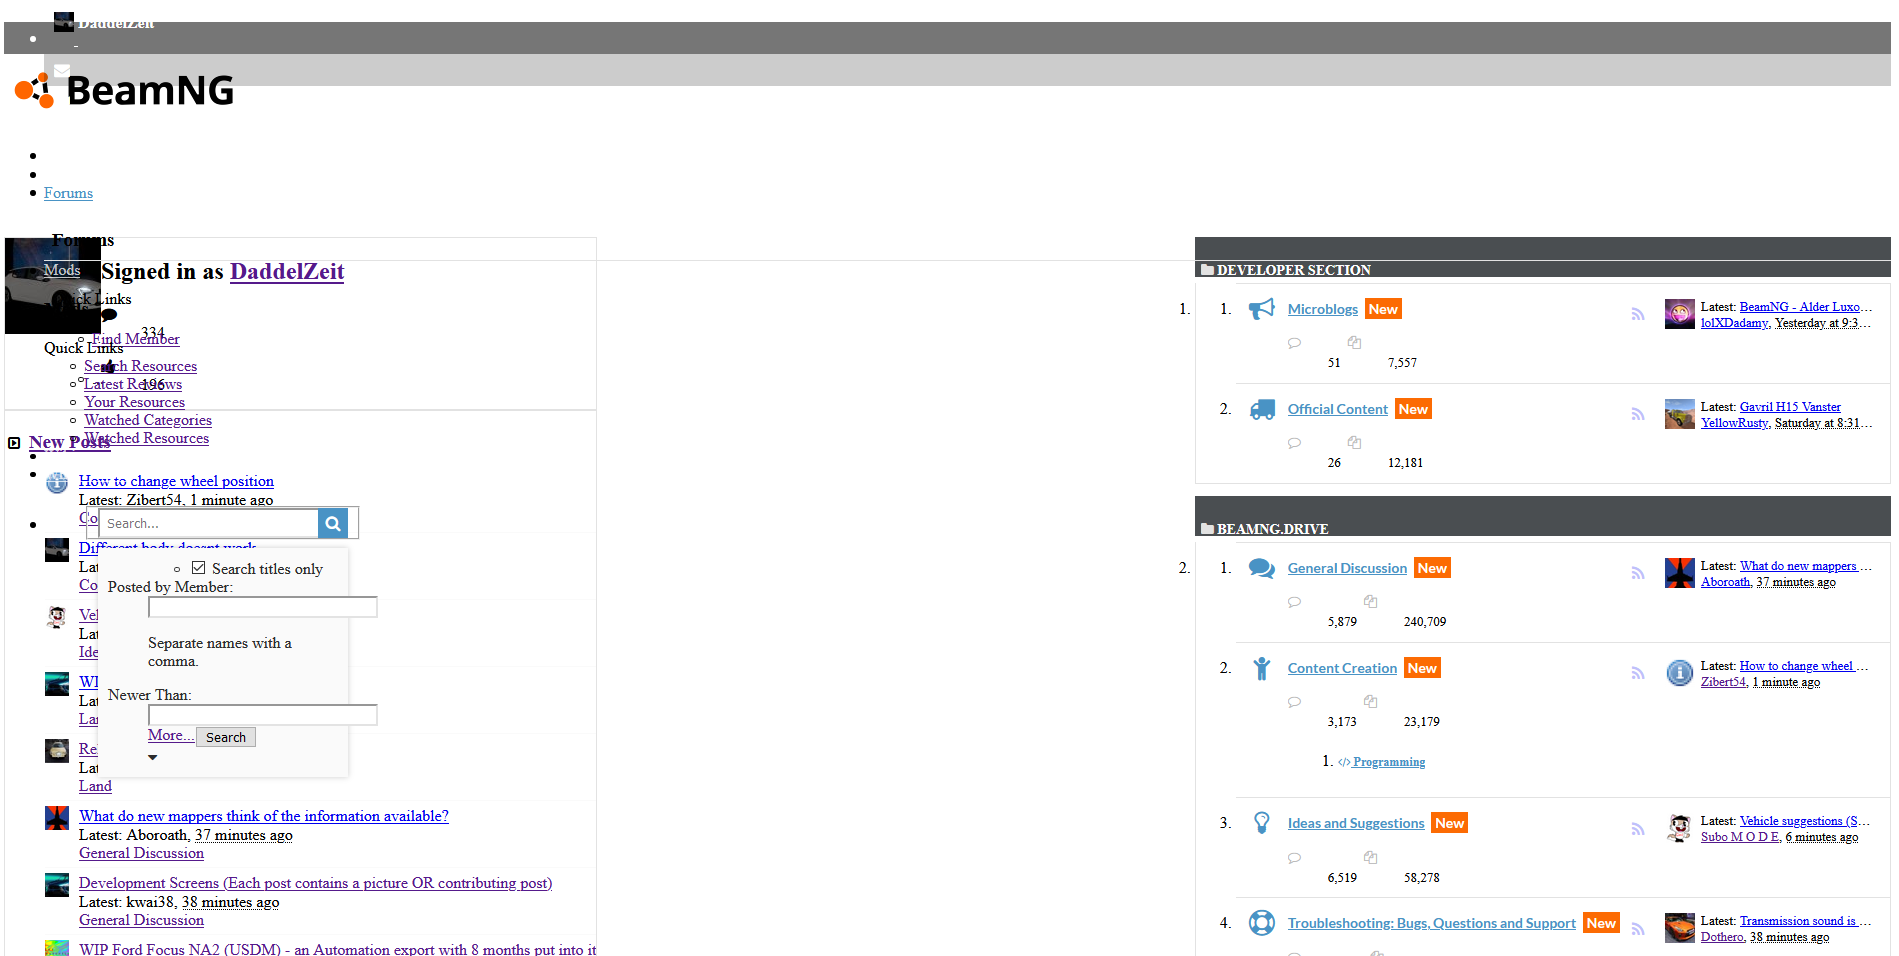Select Watched Categories in Quick Links

pos(148,420)
